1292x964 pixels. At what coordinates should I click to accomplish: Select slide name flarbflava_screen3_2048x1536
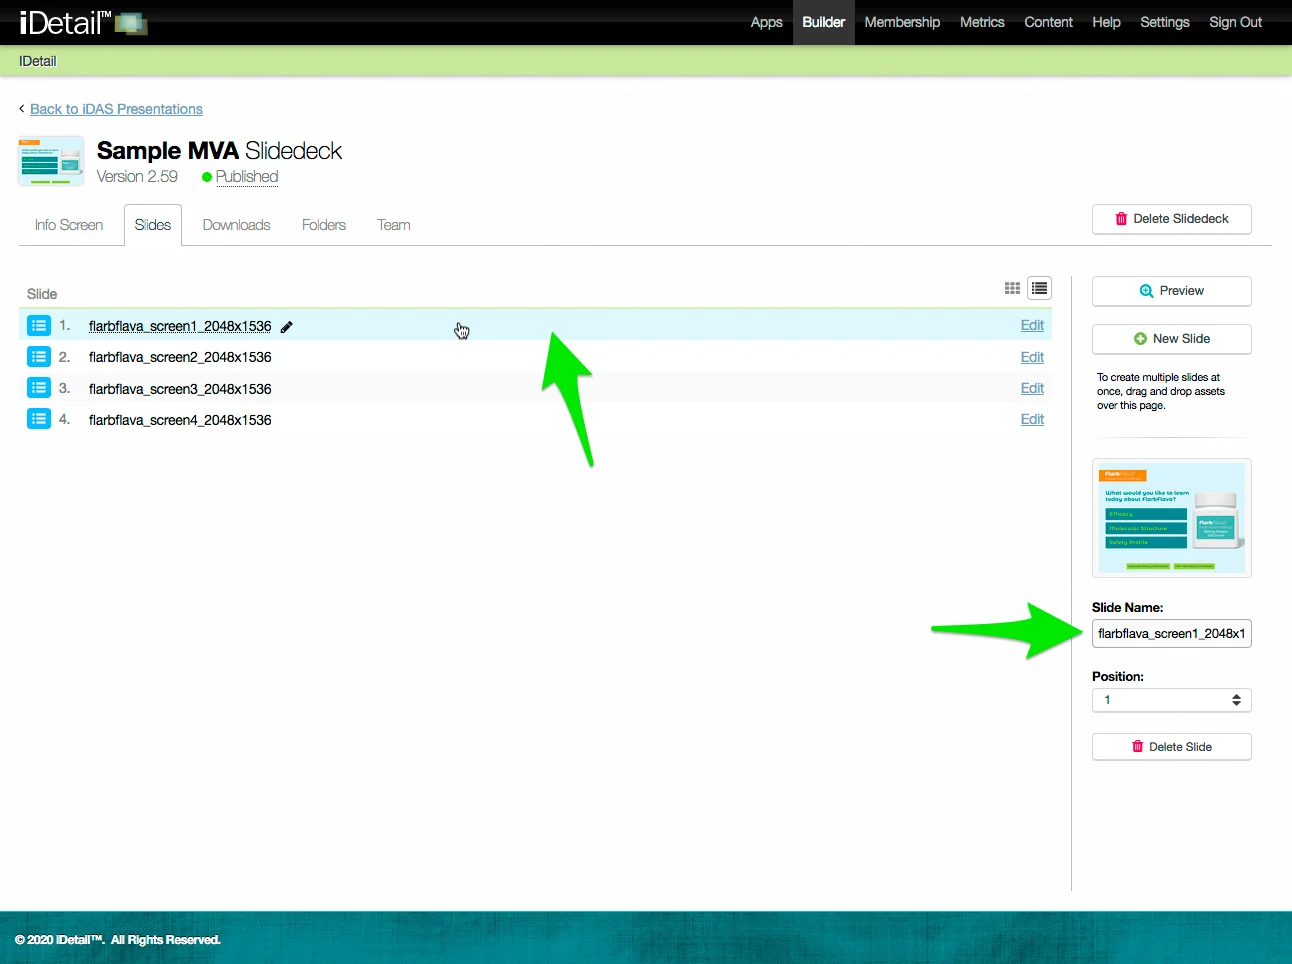tap(180, 389)
